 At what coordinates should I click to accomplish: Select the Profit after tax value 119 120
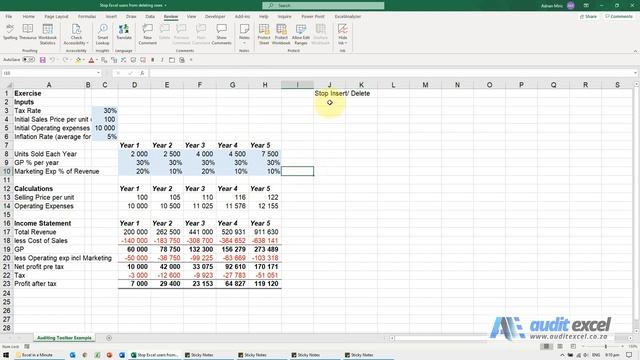pos(265,284)
